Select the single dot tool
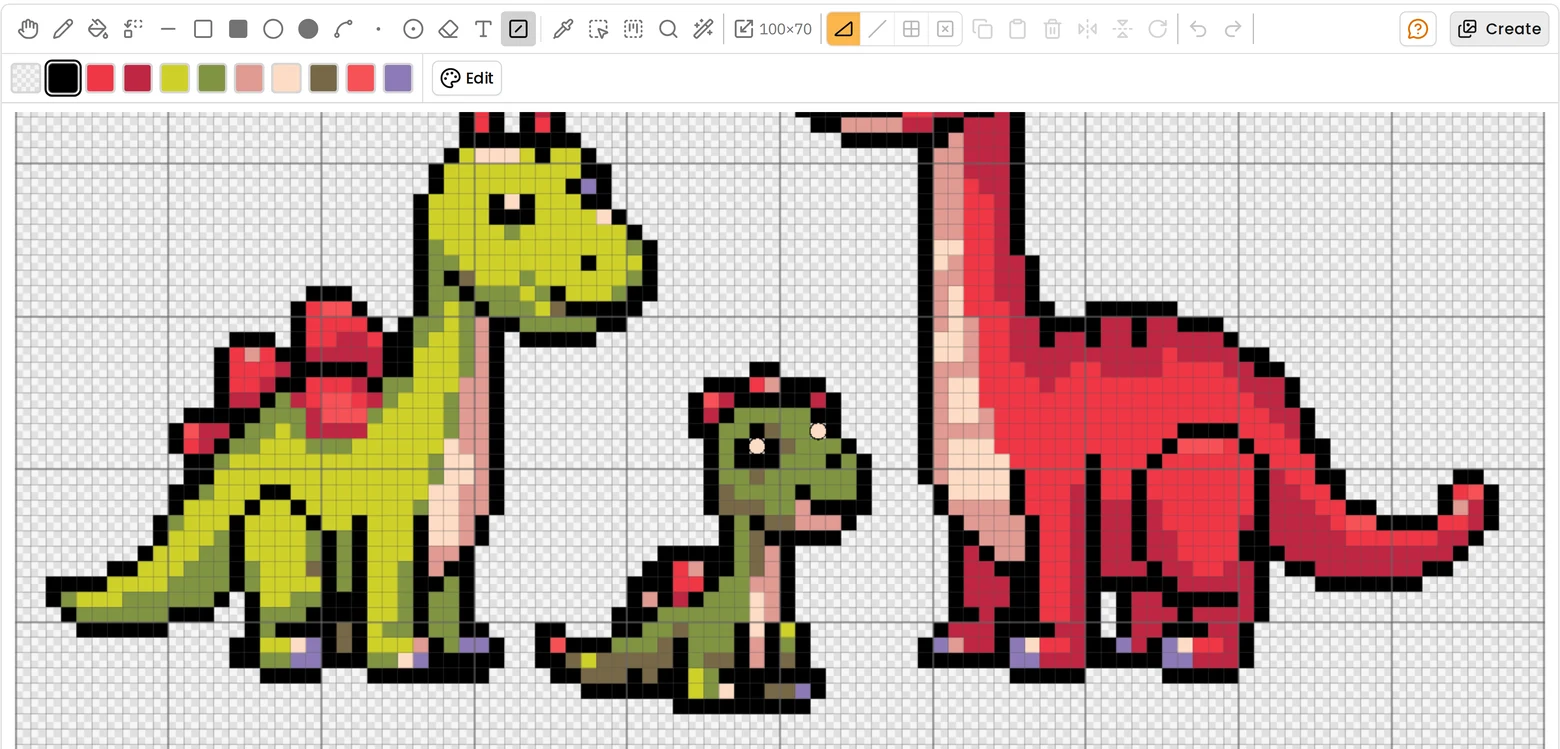The height and width of the screenshot is (749, 1560). coord(378,29)
